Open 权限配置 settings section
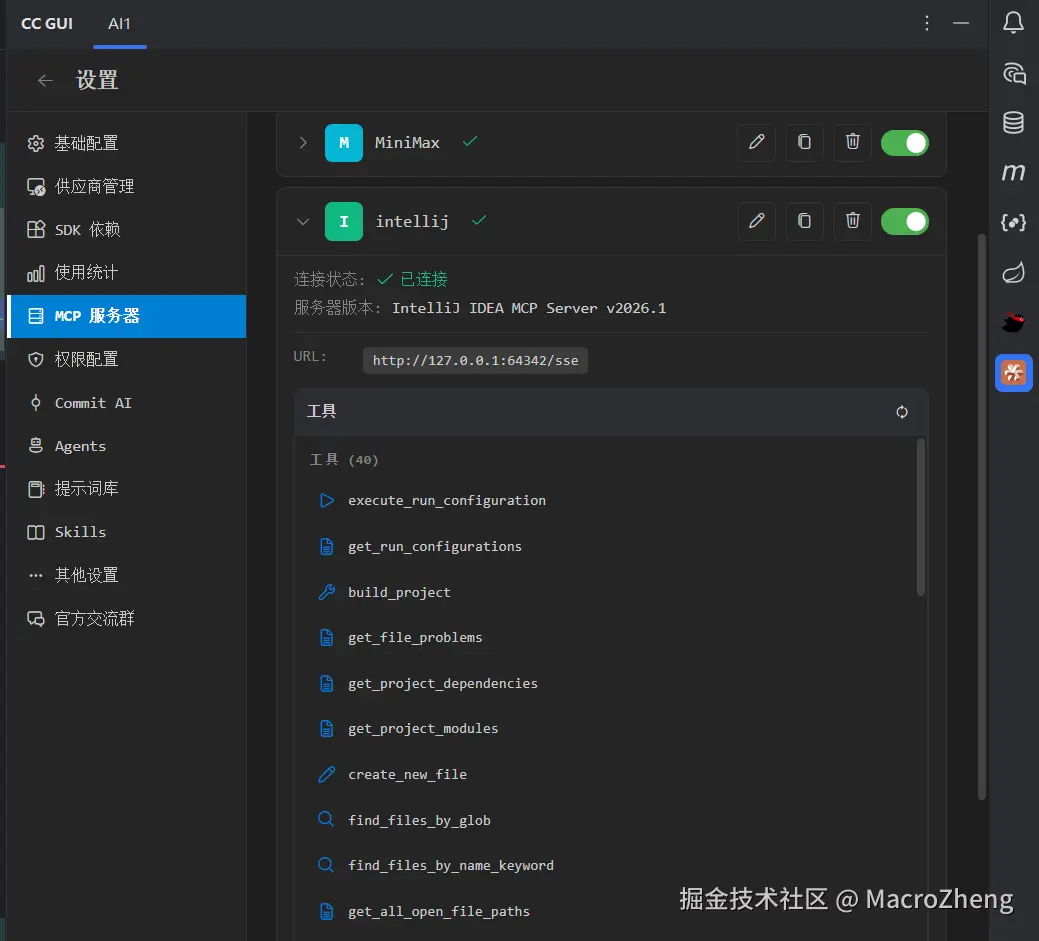This screenshot has width=1039, height=941. pyautogui.click(x=127, y=359)
